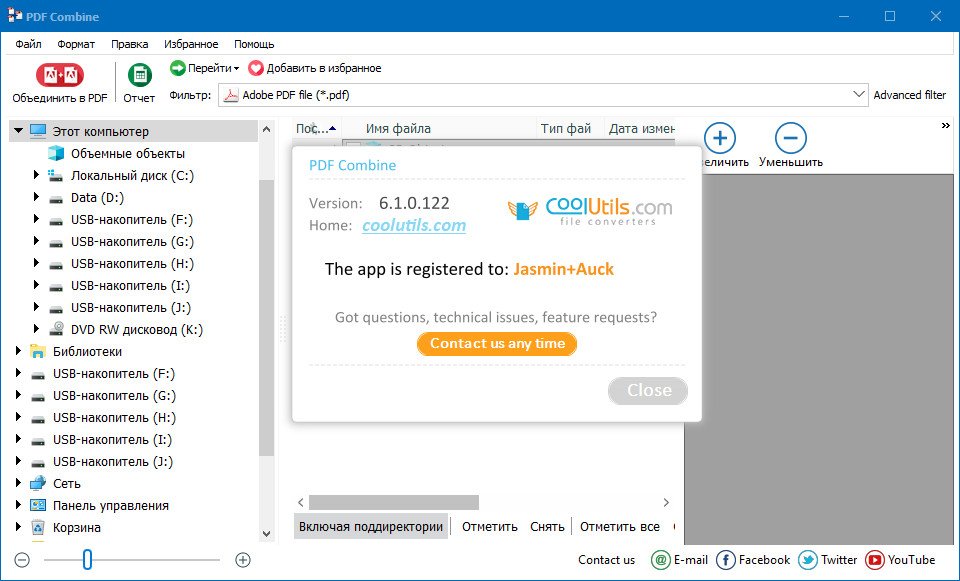Open the Отчет report icon
Screen dimensions: 960x581
tap(140, 75)
